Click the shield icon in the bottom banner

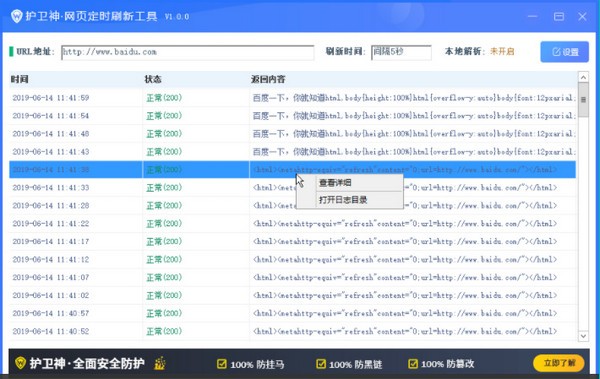click(20, 363)
